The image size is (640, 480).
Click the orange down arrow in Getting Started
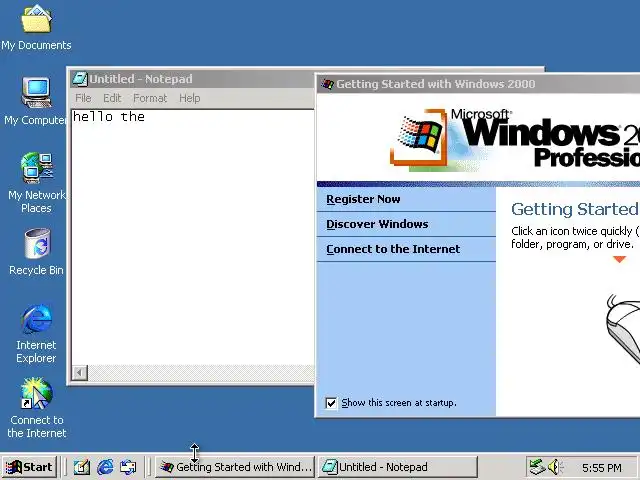click(620, 259)
